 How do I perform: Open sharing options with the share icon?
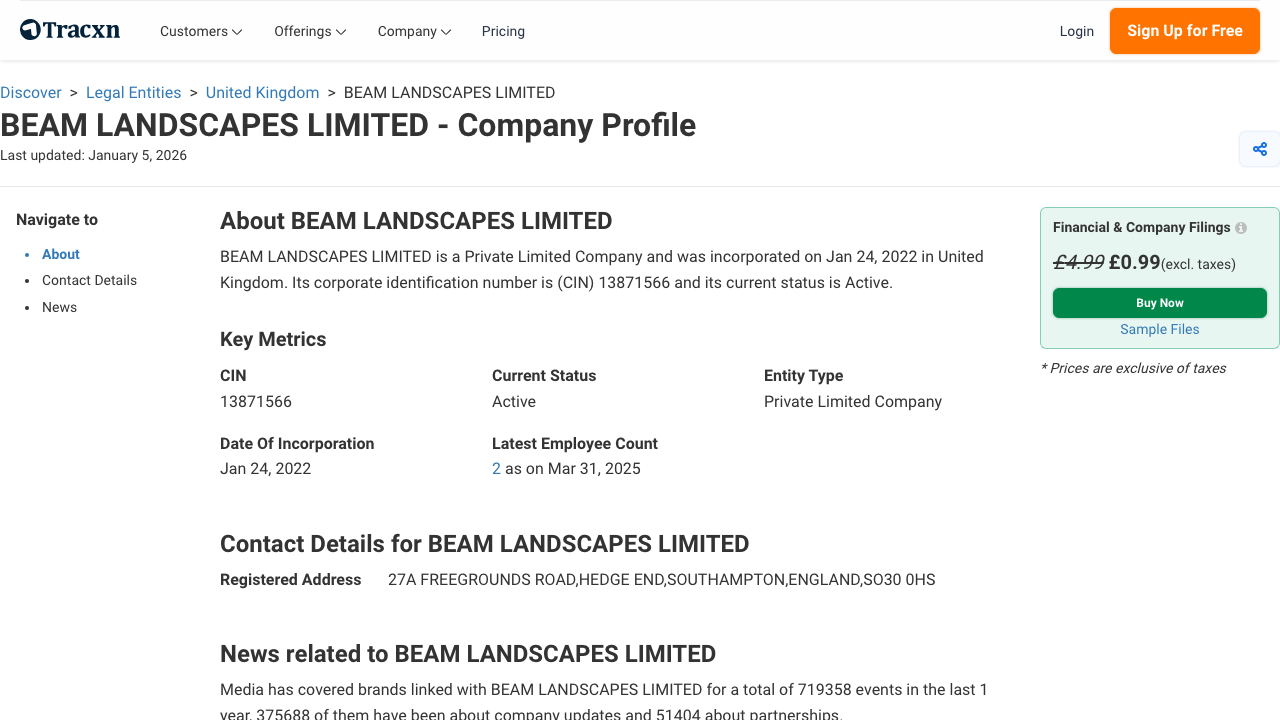tap(1259, 148)
